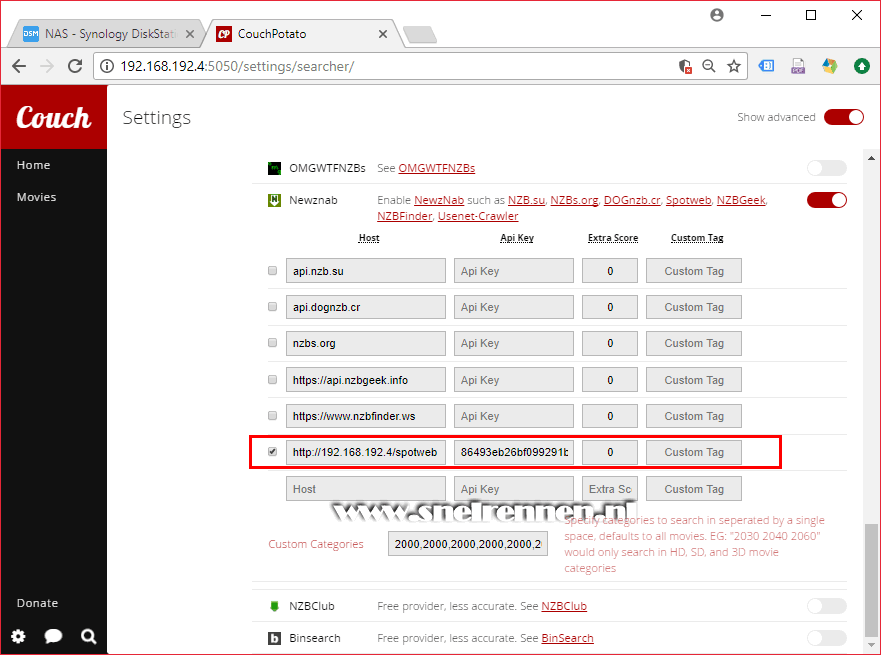Uncheck the spotweb host checkbox
The width and height of the screenshot is (881, 655).
coord(273,452)
